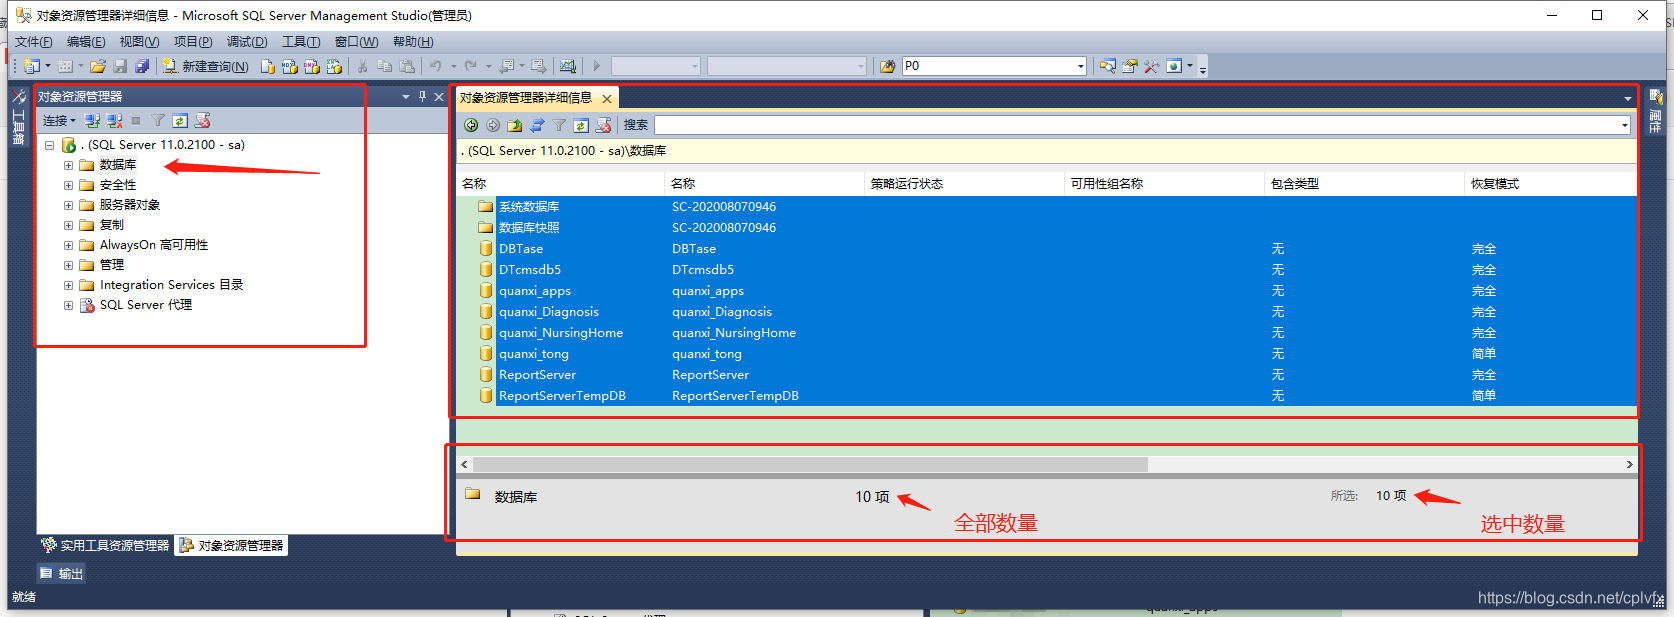Select the ReportServerTempDB database row
Image resolution: width=1674 pixels, height=617 pixels.
click(1046, 396)
